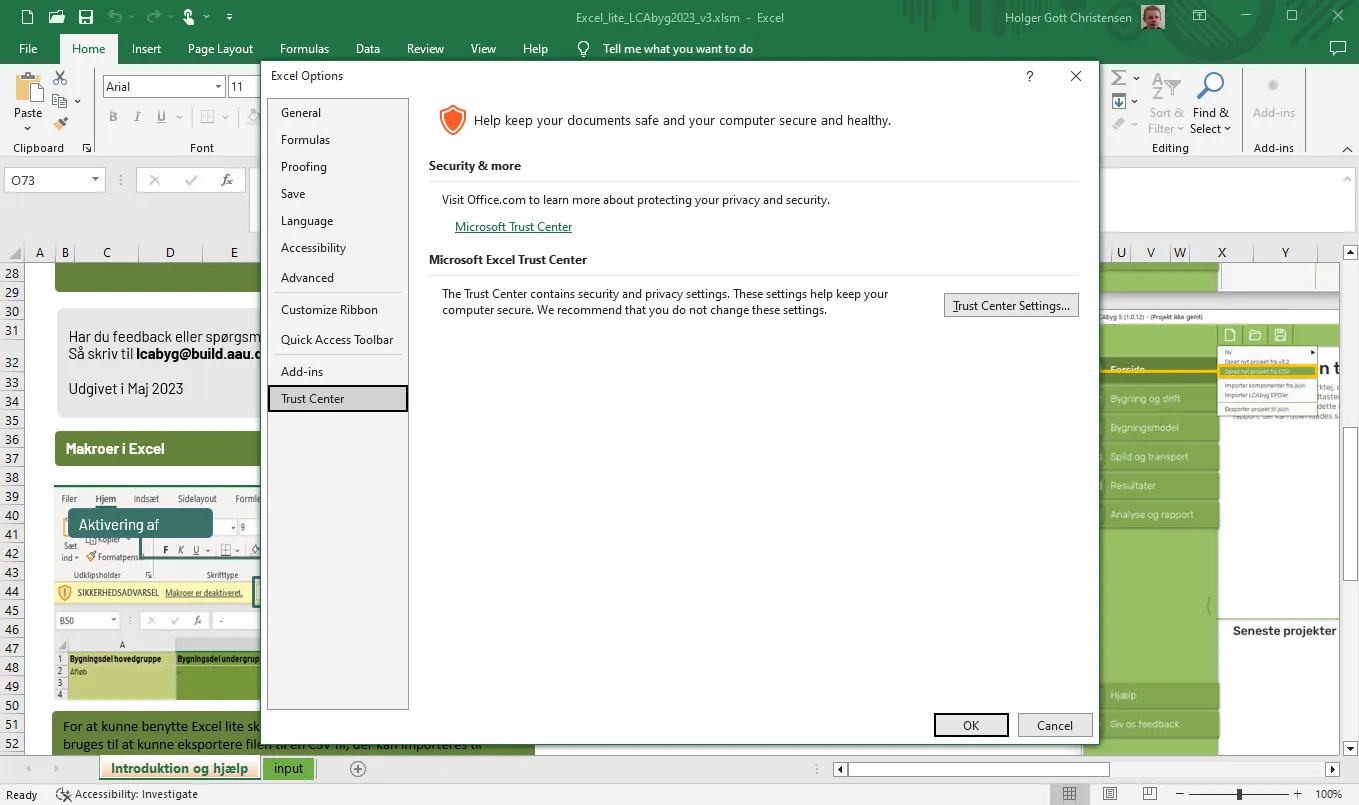Viewport: 1359px width, 805px height.
Task: Click the zoom slider in status bar
Action: coord(1239,794)
